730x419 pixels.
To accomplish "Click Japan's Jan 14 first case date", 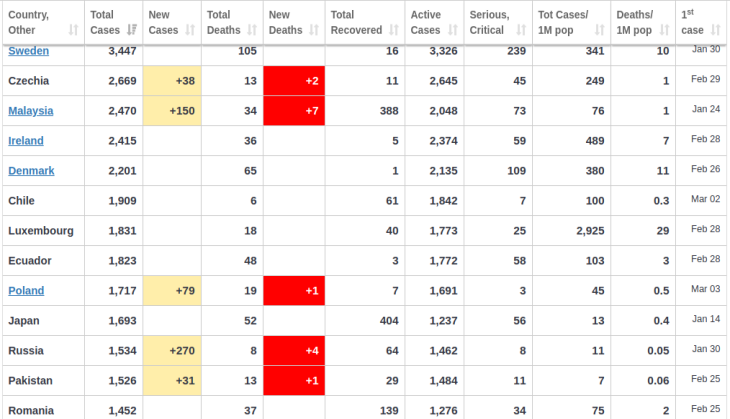I will coord(706,319).
